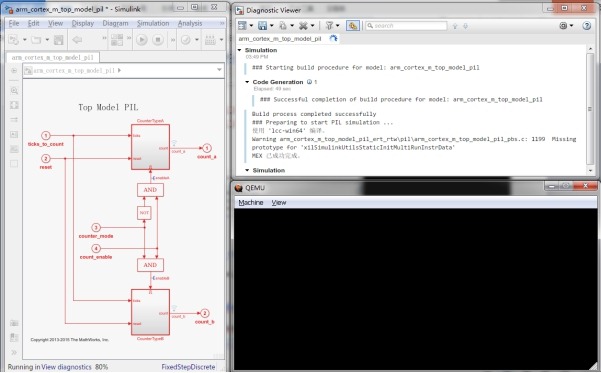Click Open folder icon in Simulink toolbar
Image resolution: width=601 pixels, height=373 pixels.
36,39
